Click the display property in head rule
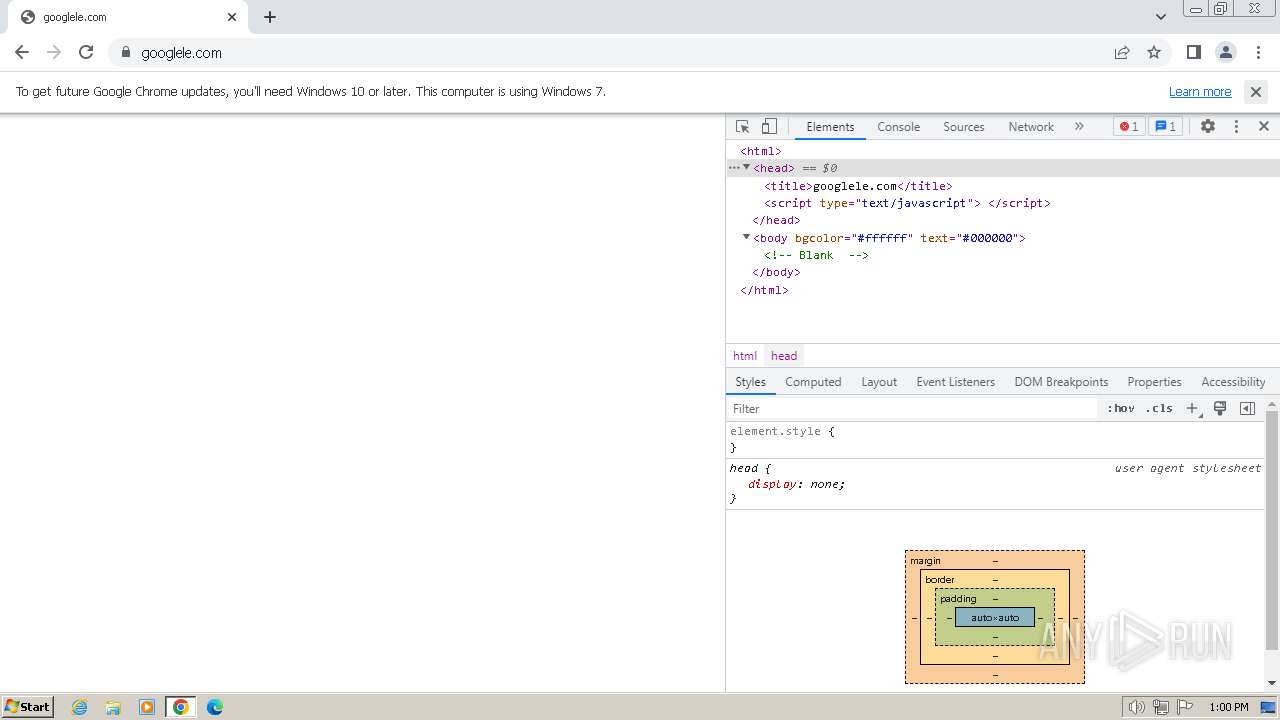This screenshot has height=720, width=1280. (772, 484)
